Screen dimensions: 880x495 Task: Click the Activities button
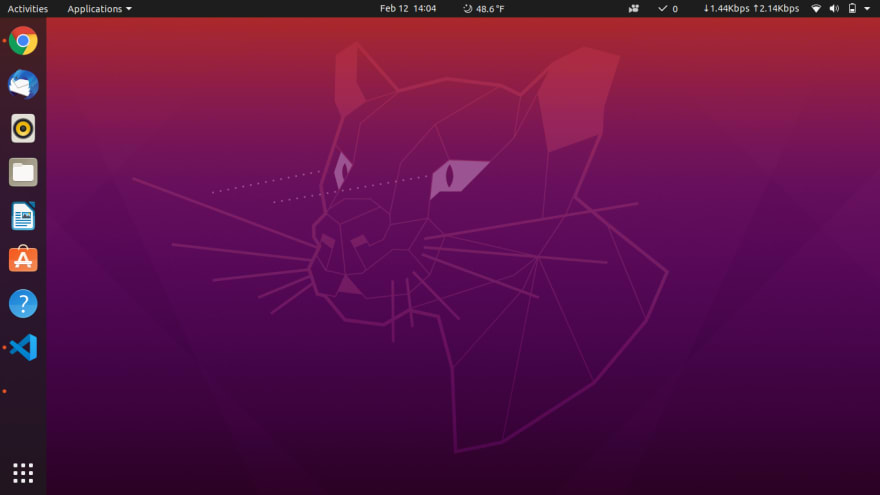(28, 8)
